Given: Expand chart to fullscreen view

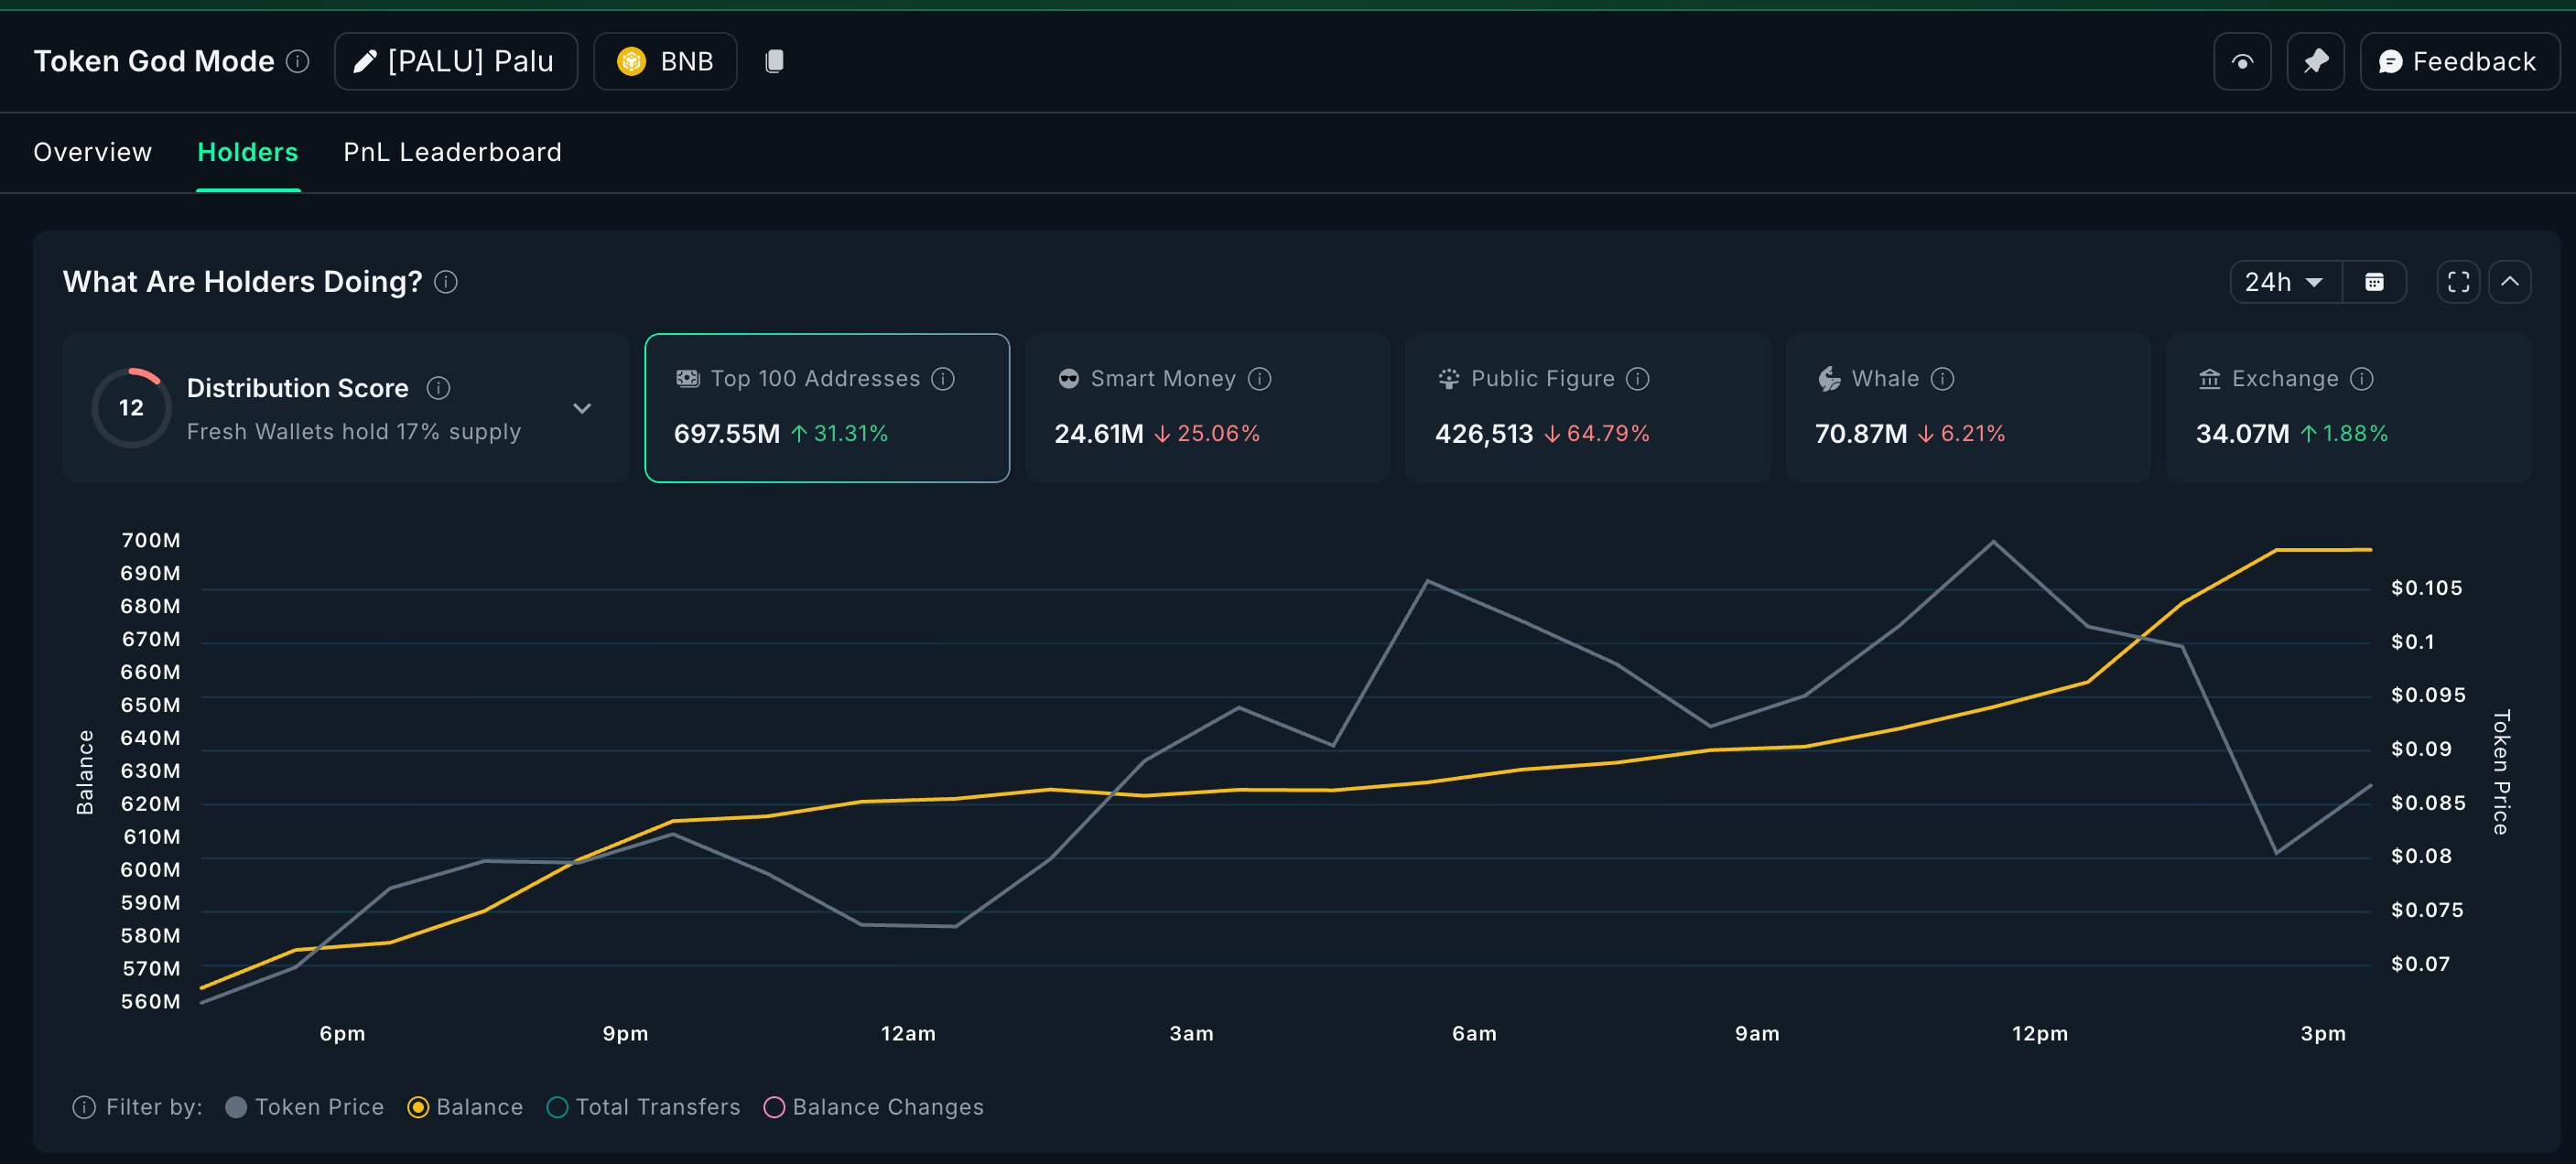Looking at the screenshot, I should (x=2458, y=282).
